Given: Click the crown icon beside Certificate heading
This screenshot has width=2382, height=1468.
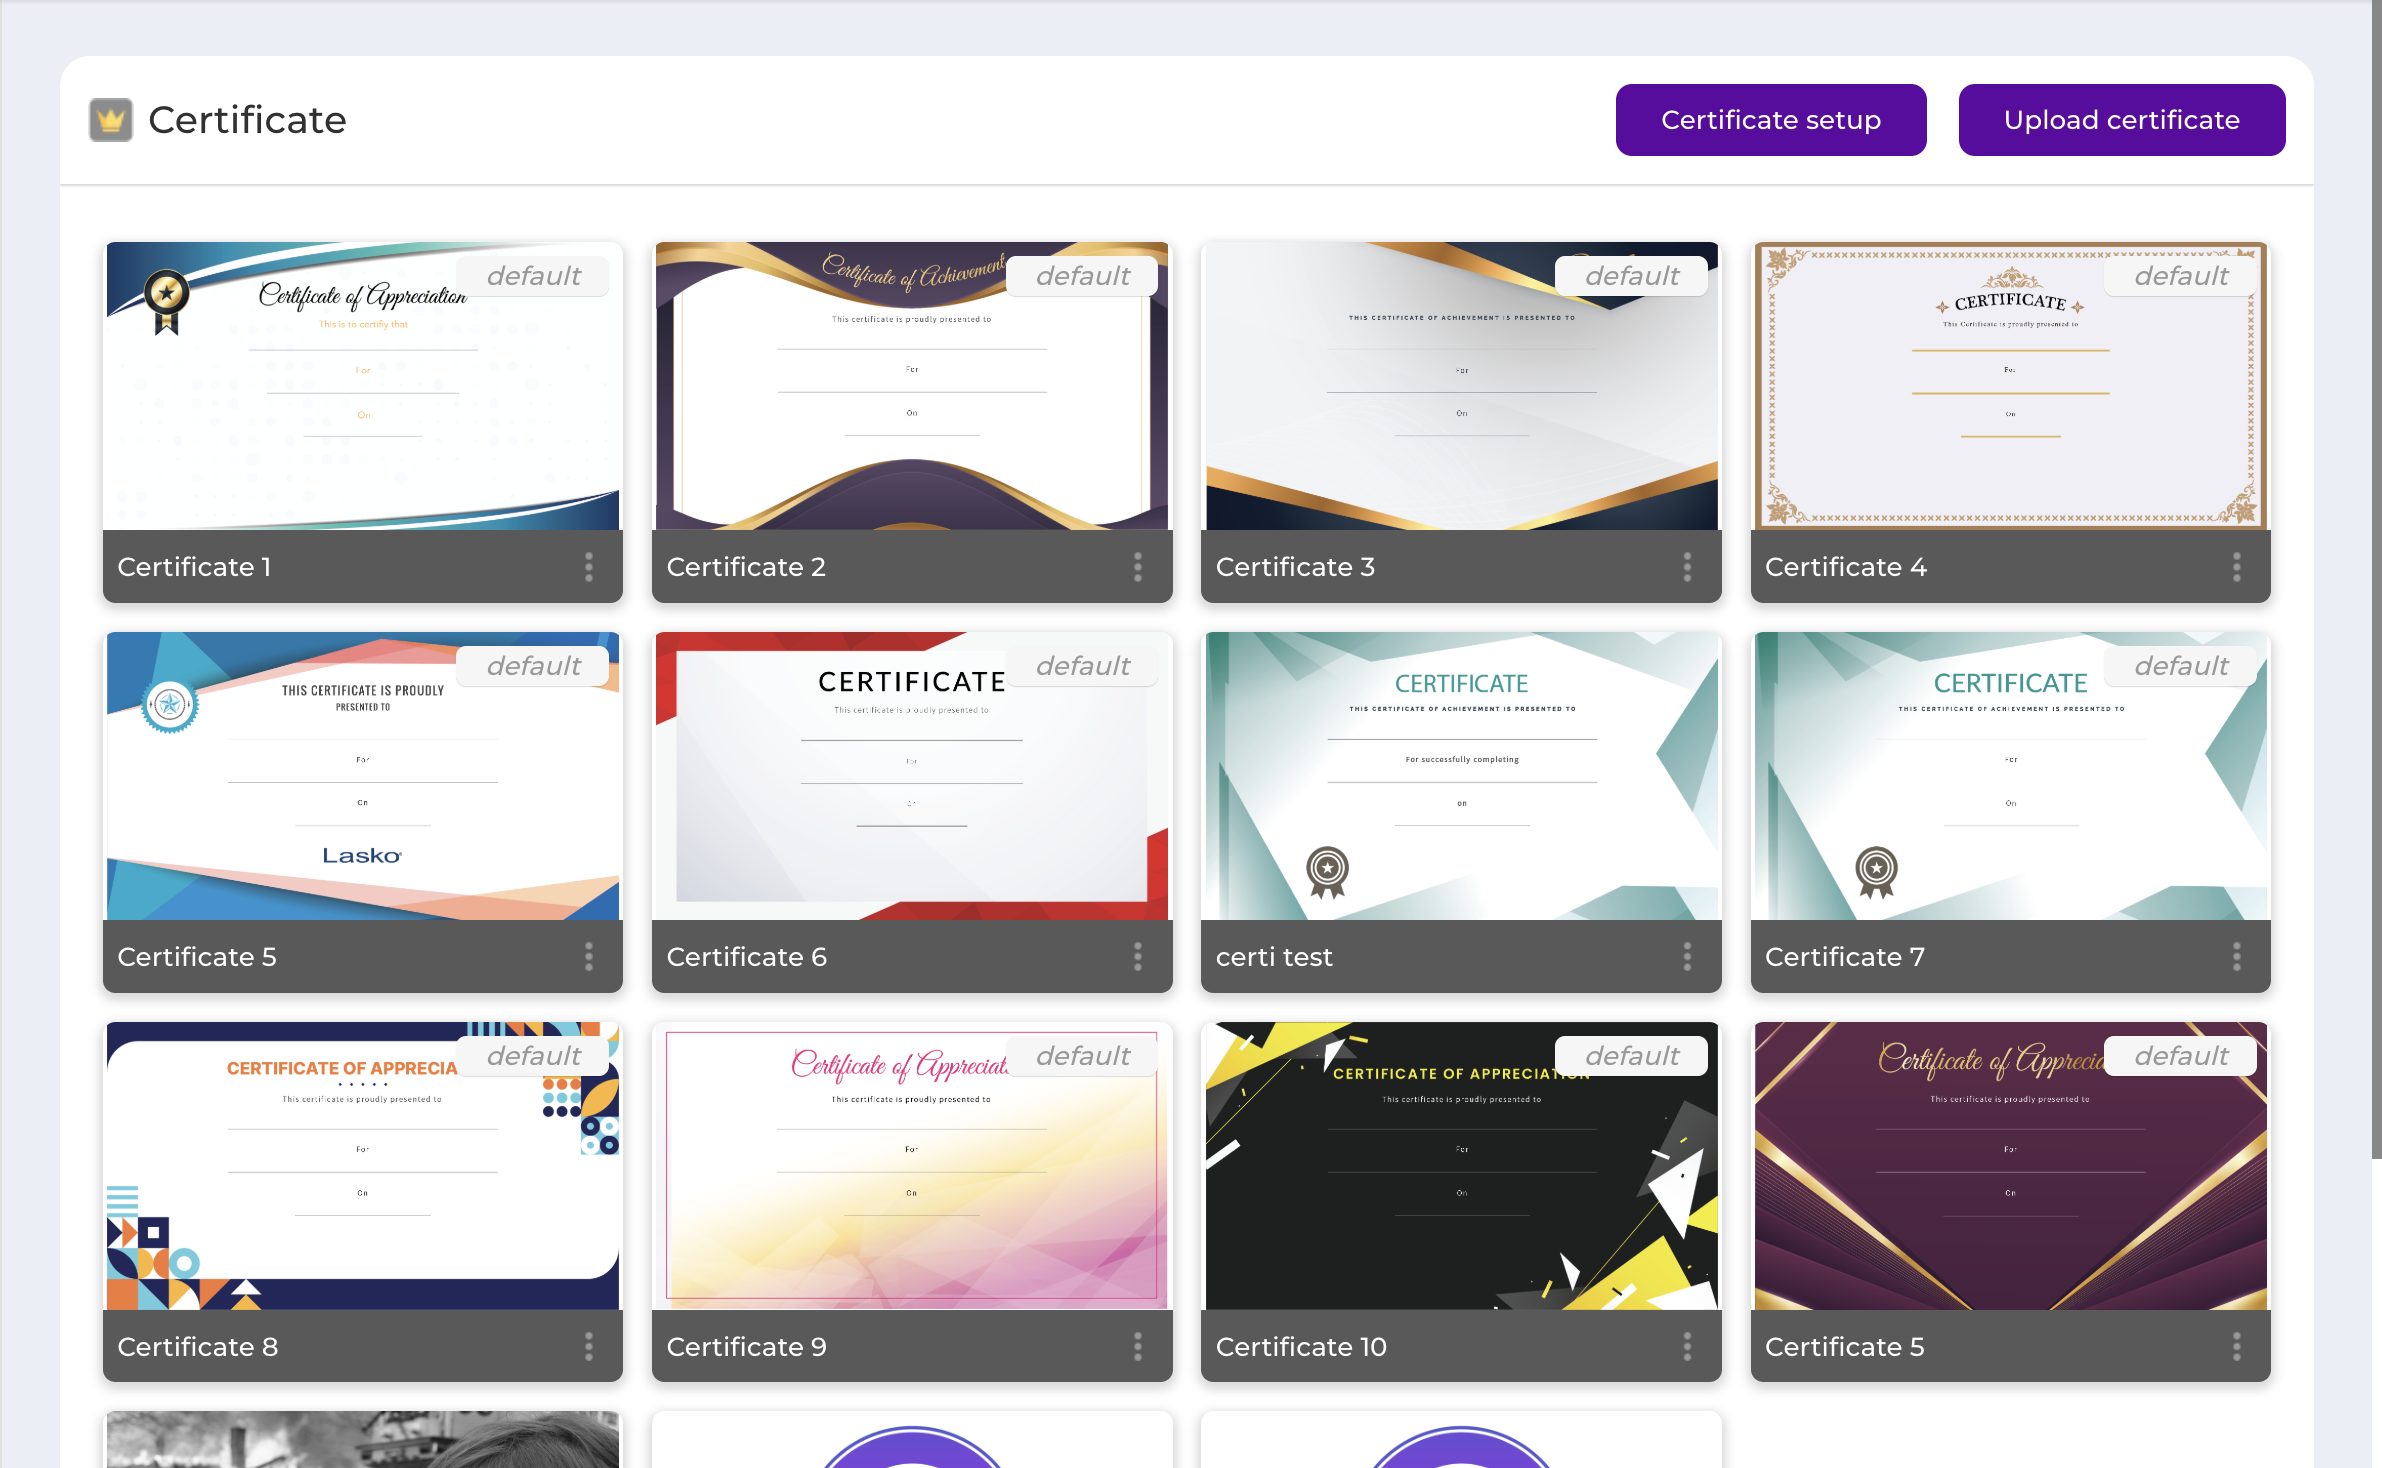Looking at the screenshot, I should coord(111,120).
